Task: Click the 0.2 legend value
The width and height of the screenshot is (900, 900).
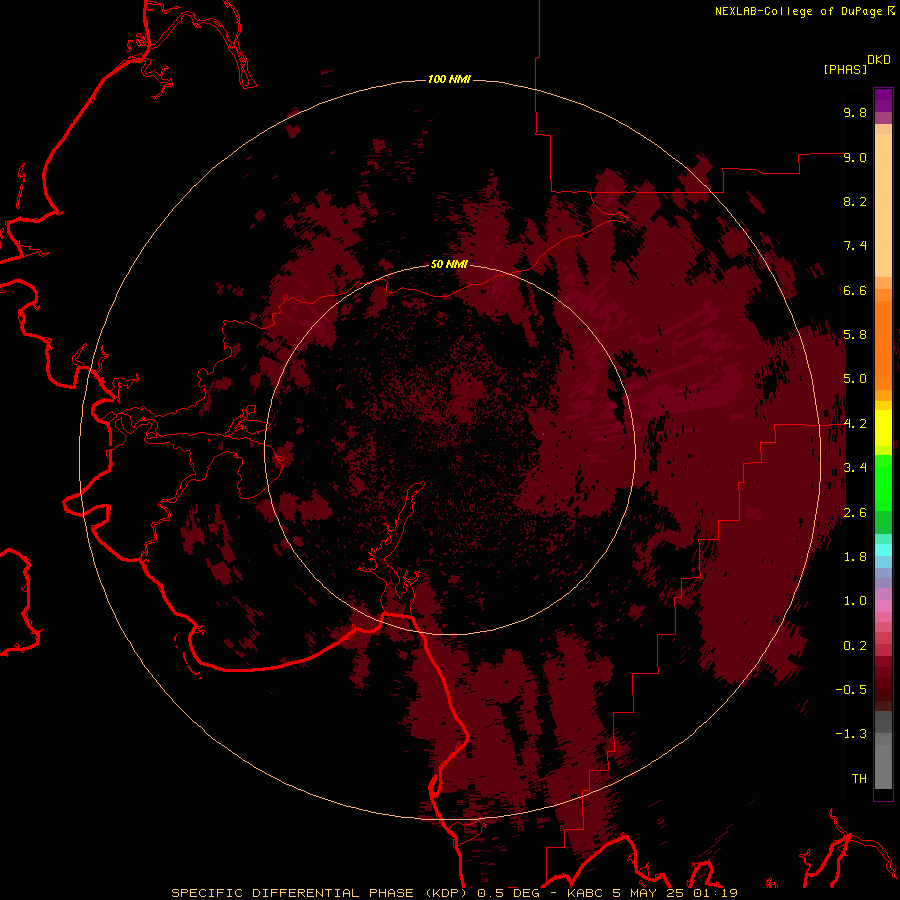Action: pos(855,646)
